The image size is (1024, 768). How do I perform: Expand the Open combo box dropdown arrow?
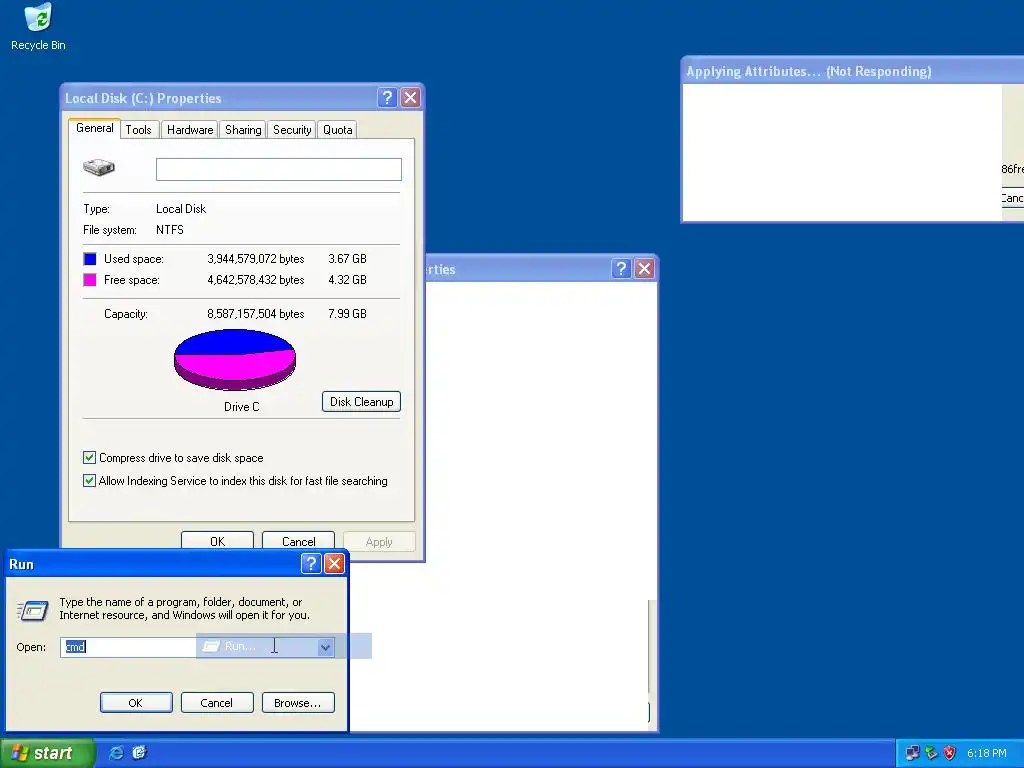[x=325, y=647]
